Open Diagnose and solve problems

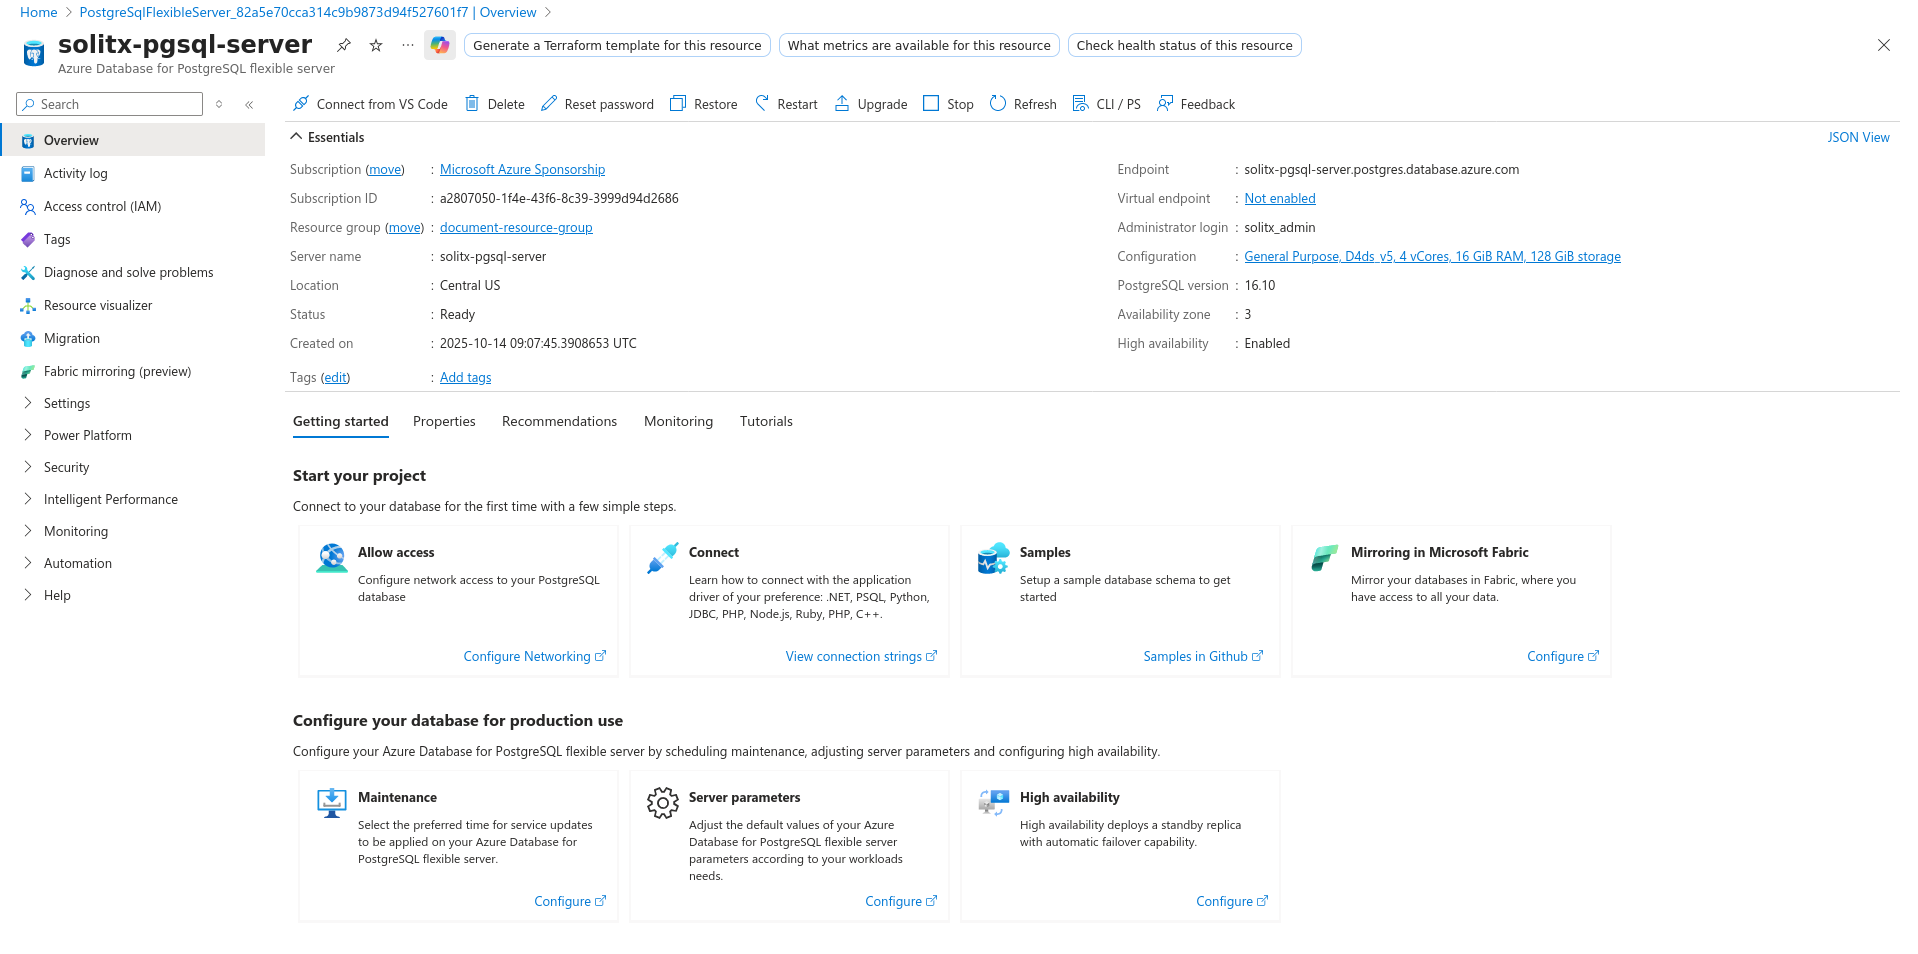[x=133, y=272]
